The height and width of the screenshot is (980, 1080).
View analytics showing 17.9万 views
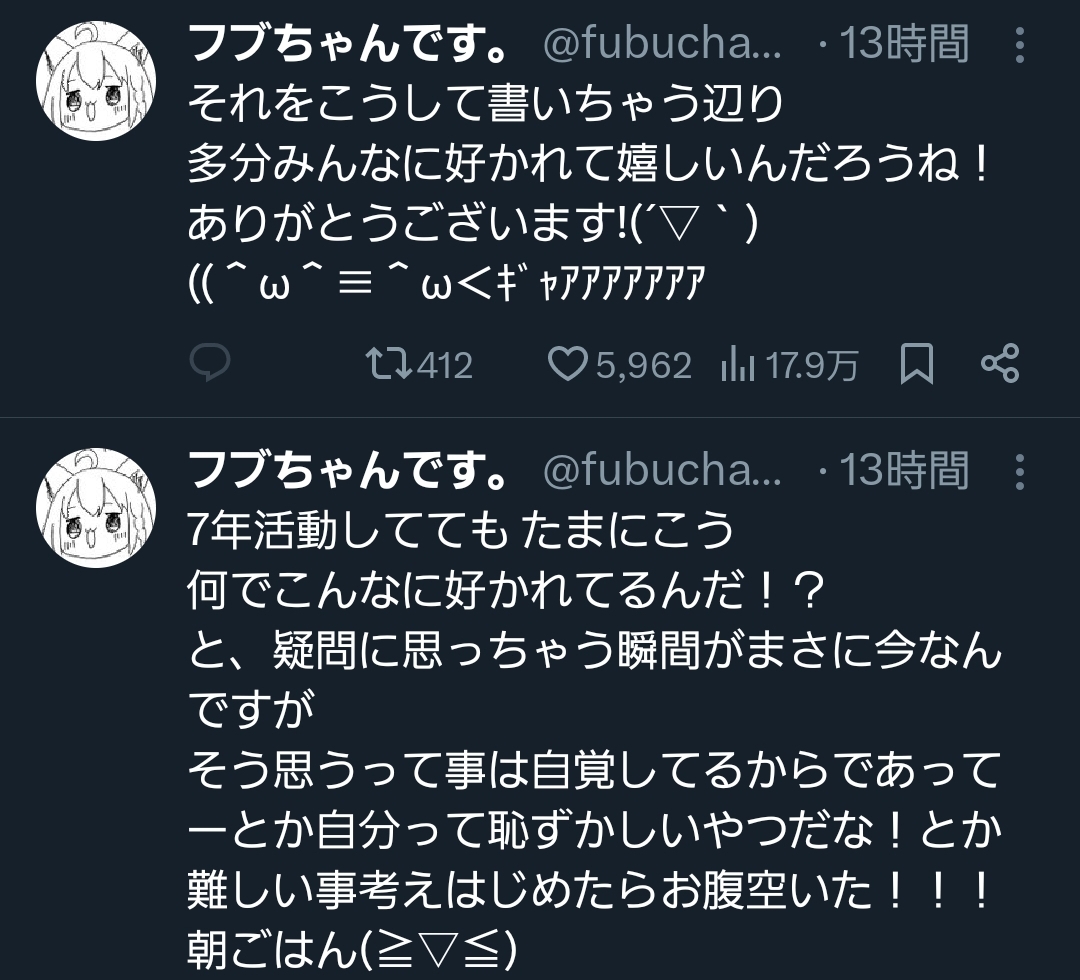(790, 365)
